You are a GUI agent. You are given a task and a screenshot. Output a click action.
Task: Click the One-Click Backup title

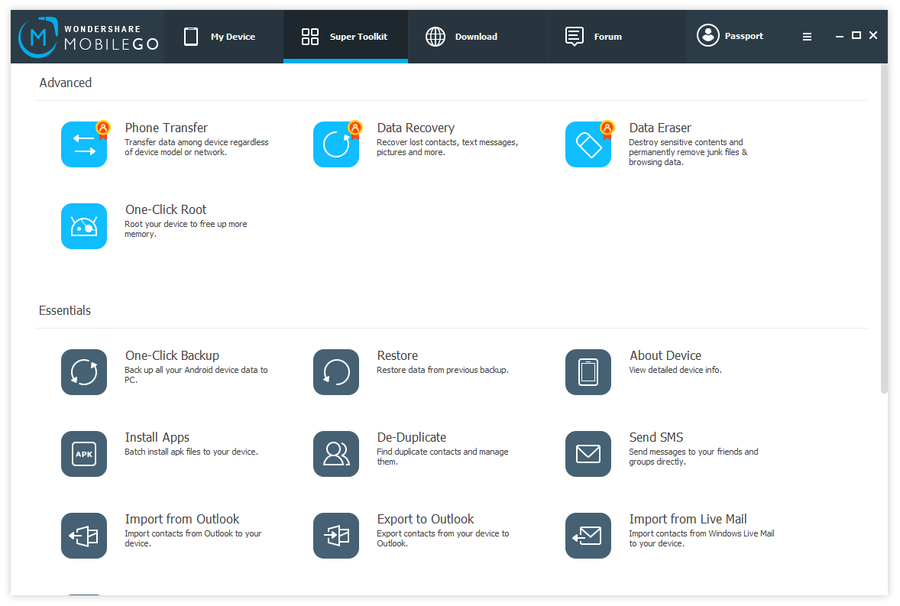pos(172,356)
